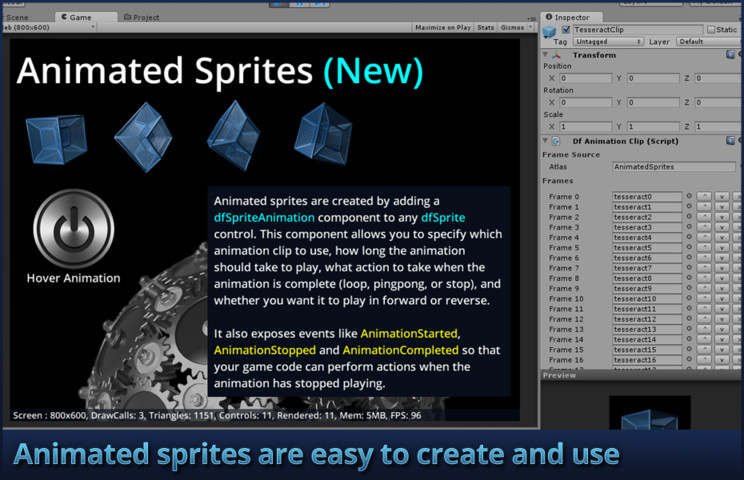
Task: Click the power button Hover Animation sprite
Action: [74, 229]
